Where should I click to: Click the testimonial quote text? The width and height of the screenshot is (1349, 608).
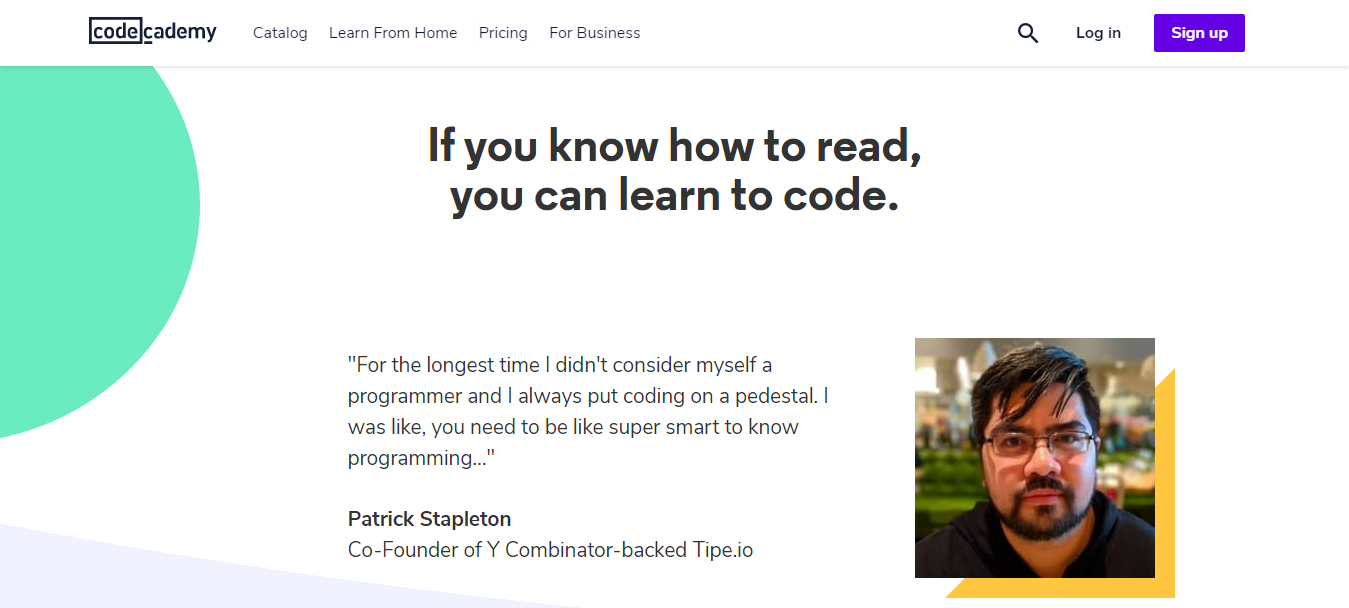[x=590, y=411]
